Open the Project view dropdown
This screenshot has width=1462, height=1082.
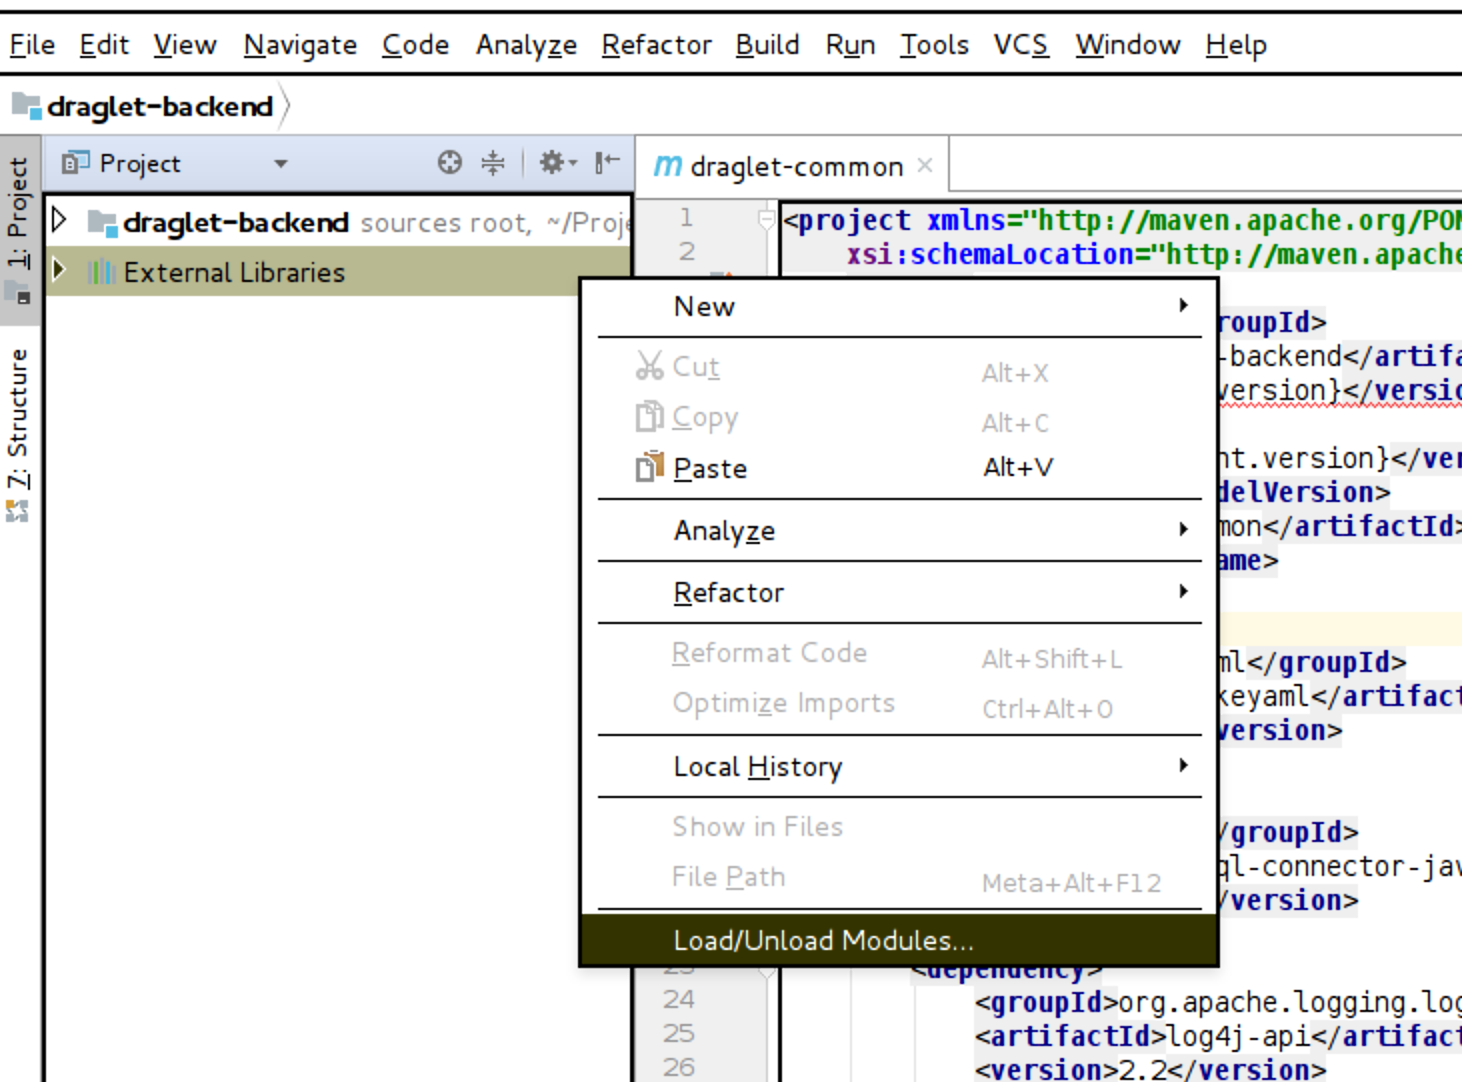point(281,163)
